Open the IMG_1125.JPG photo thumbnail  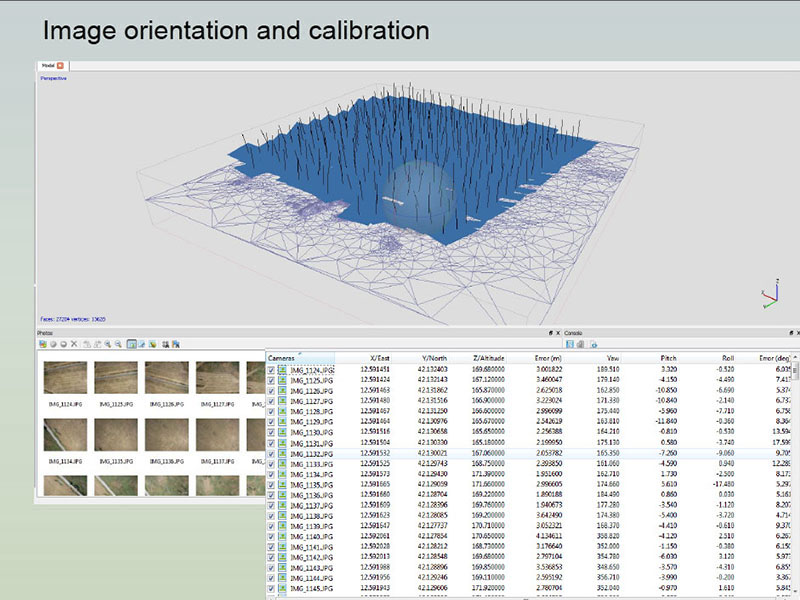(115, 378)
